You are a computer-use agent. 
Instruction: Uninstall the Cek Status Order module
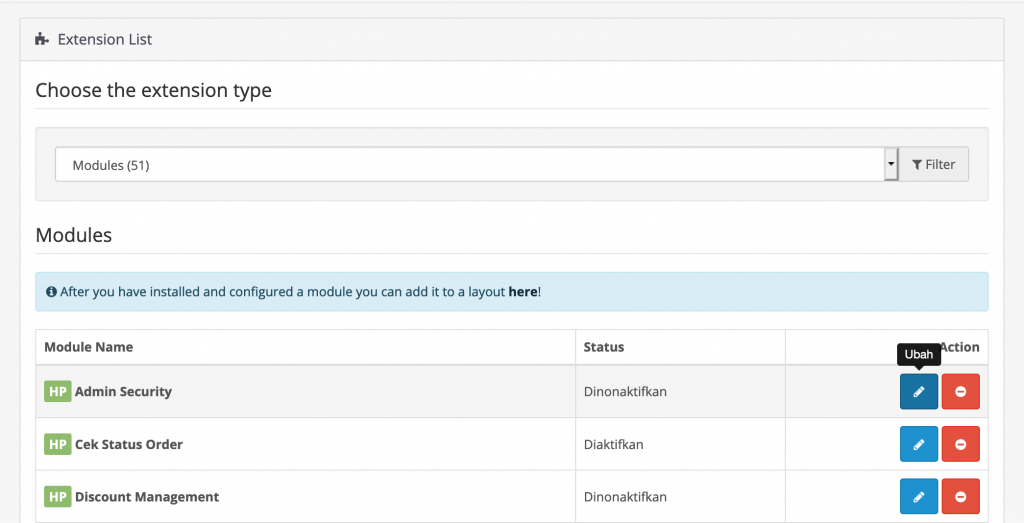[x=960, y=444]
